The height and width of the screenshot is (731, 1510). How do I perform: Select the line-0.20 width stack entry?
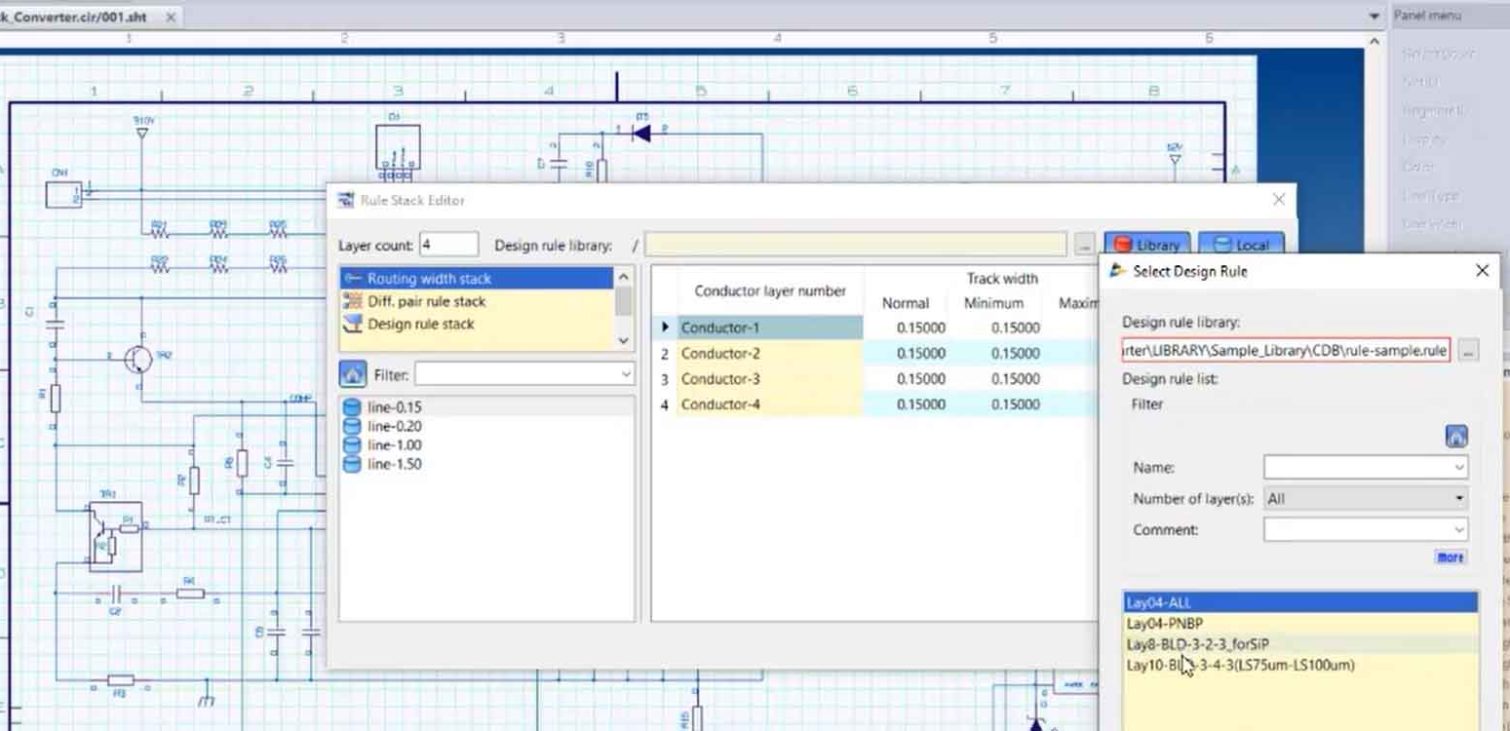click(x=394, y=426)
